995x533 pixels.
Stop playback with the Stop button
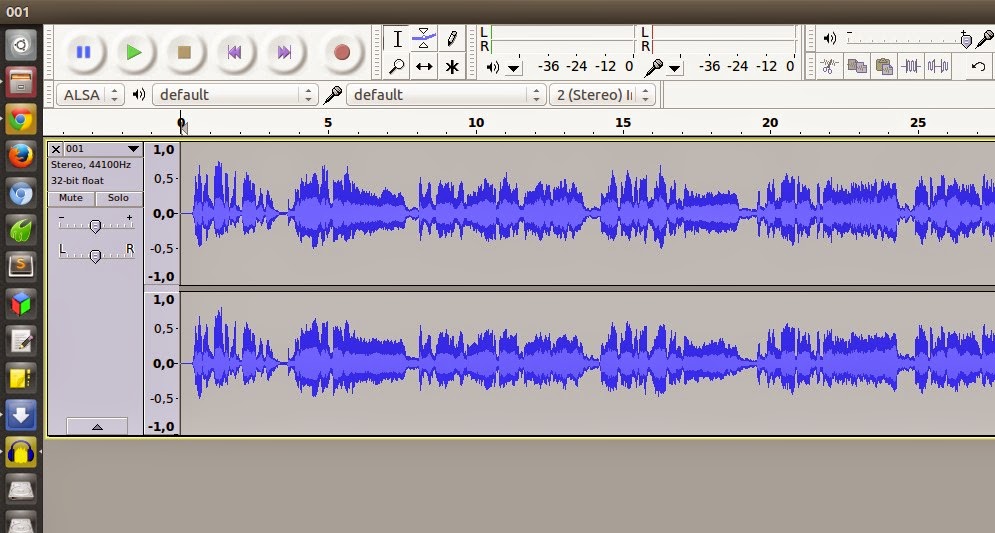184,52
